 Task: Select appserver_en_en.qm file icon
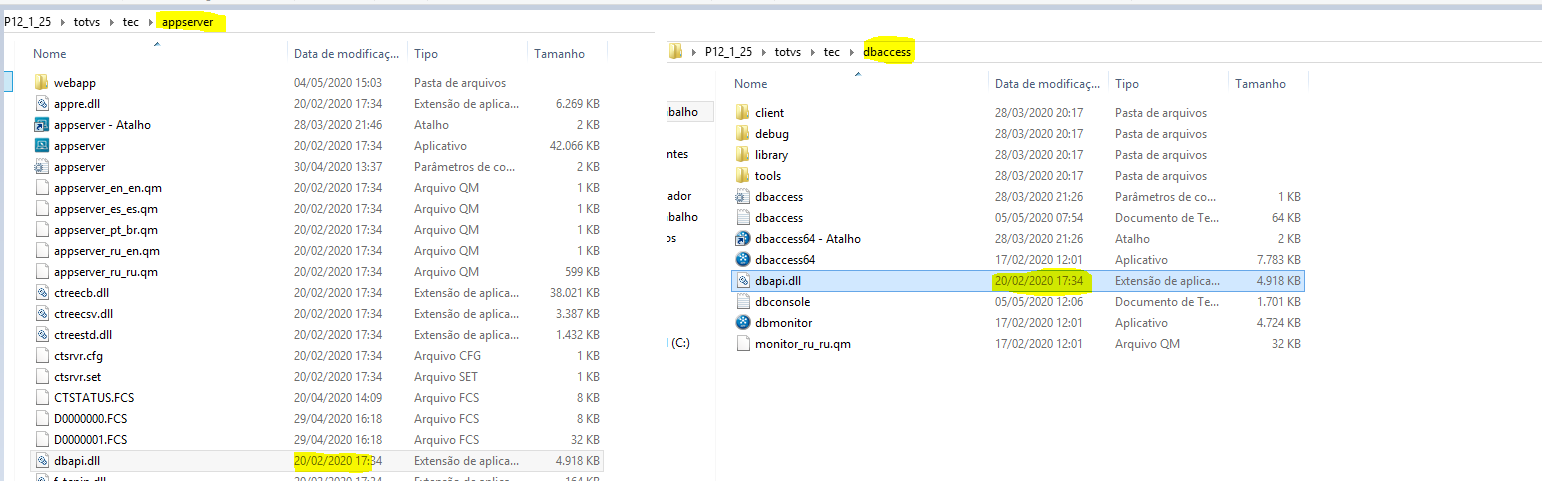[x=42, y=188]
